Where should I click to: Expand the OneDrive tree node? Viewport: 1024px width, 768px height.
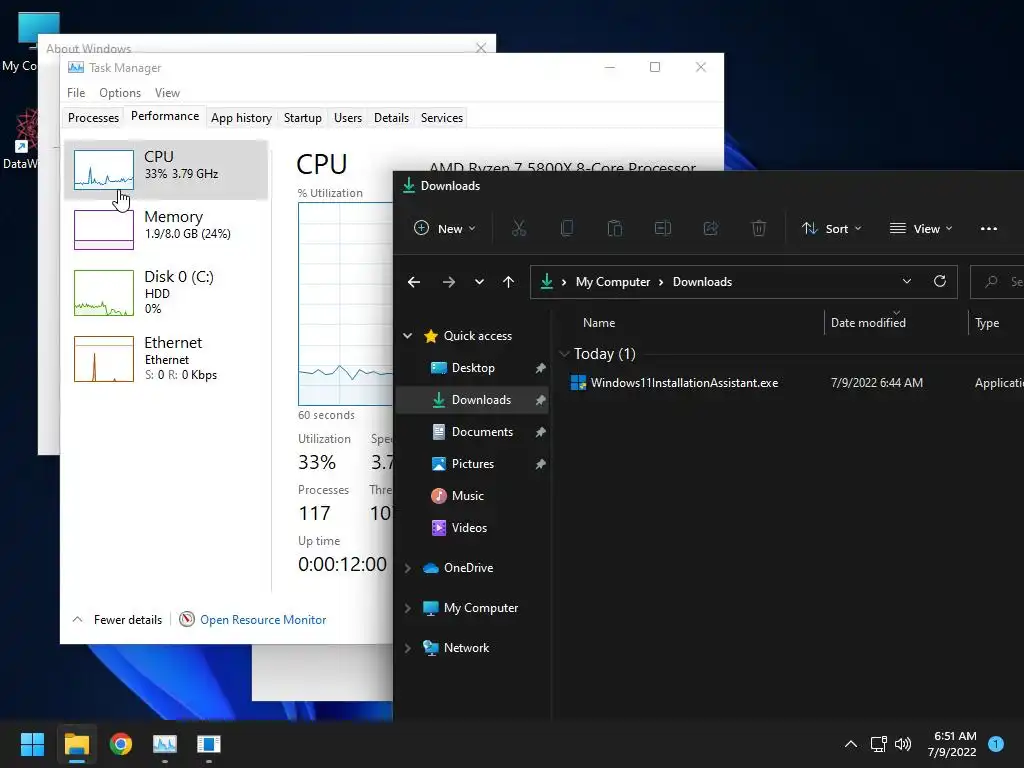click(x=408, y=568)
